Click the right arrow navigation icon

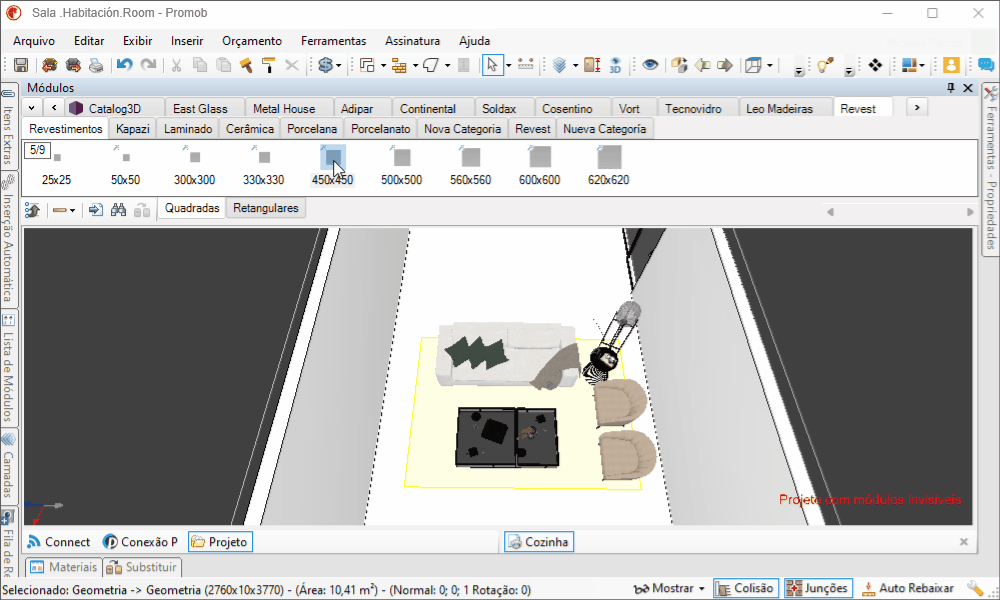tap(725, 65)
